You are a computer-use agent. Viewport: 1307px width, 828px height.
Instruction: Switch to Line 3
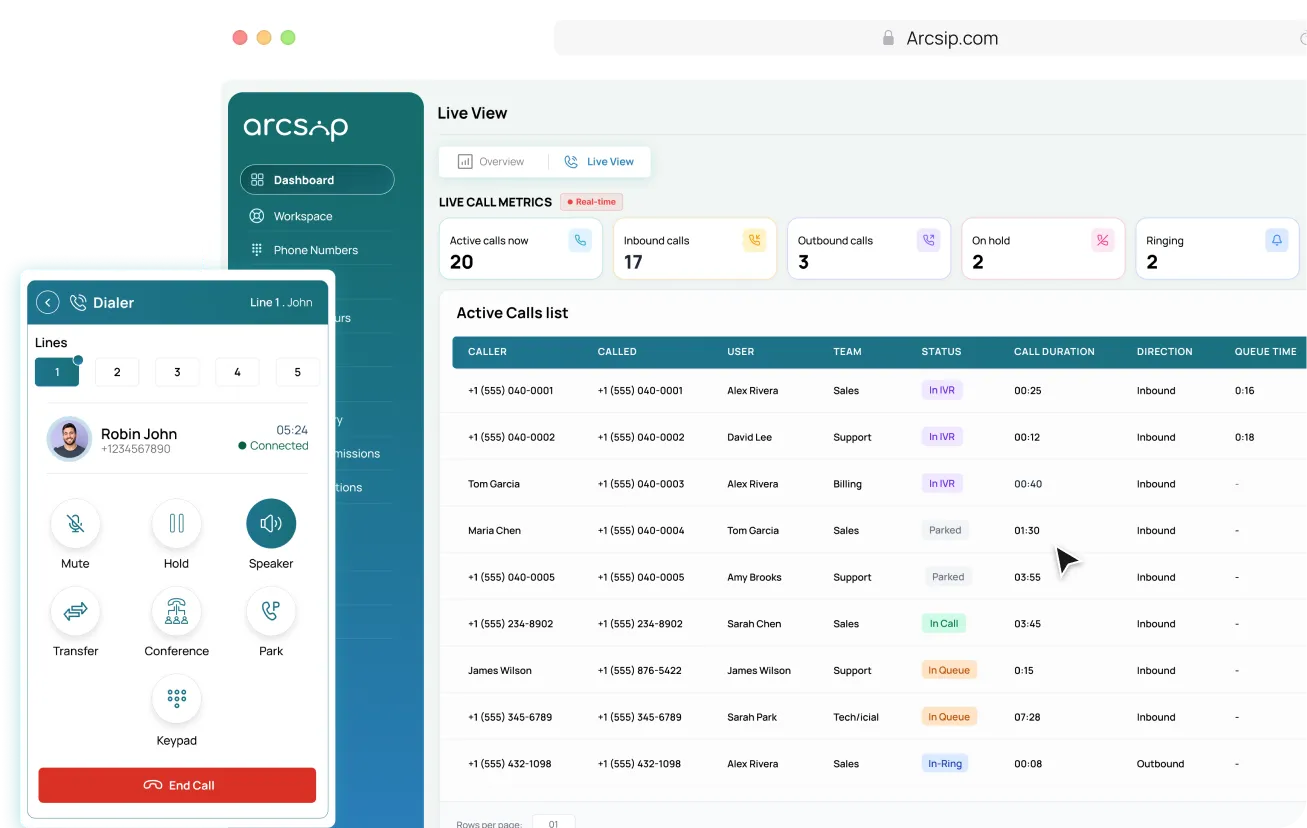tap(177, 372)
